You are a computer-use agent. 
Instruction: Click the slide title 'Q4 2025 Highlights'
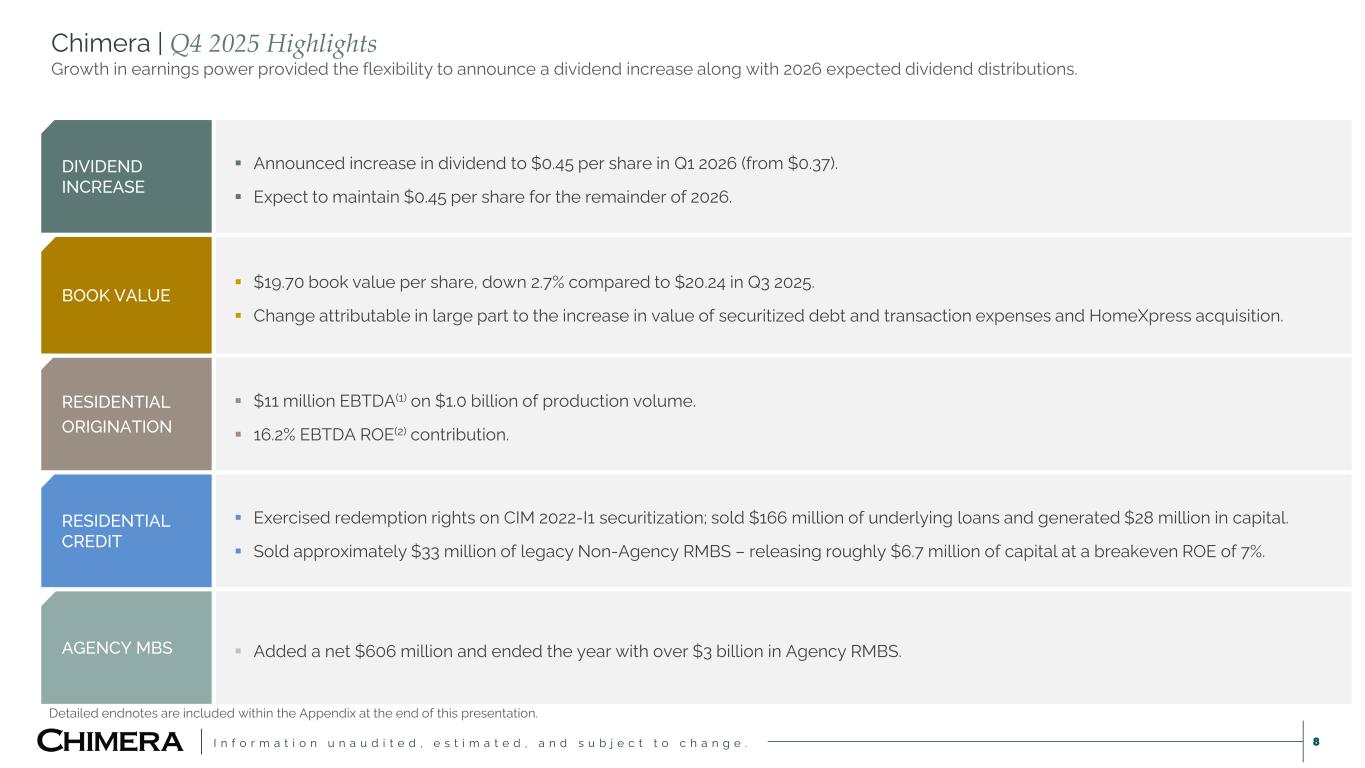point(273,44)
